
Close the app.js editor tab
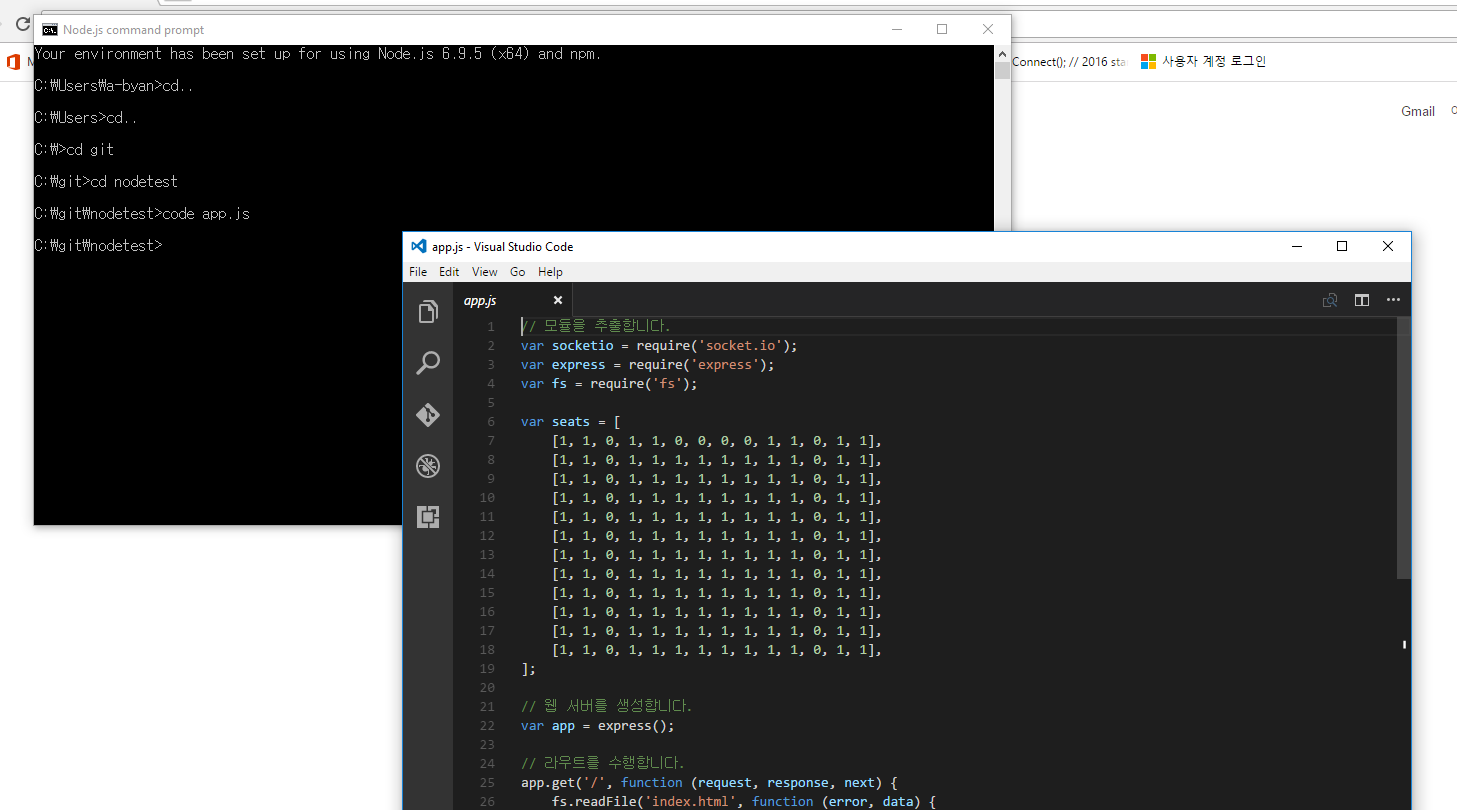tap(558, 300)
